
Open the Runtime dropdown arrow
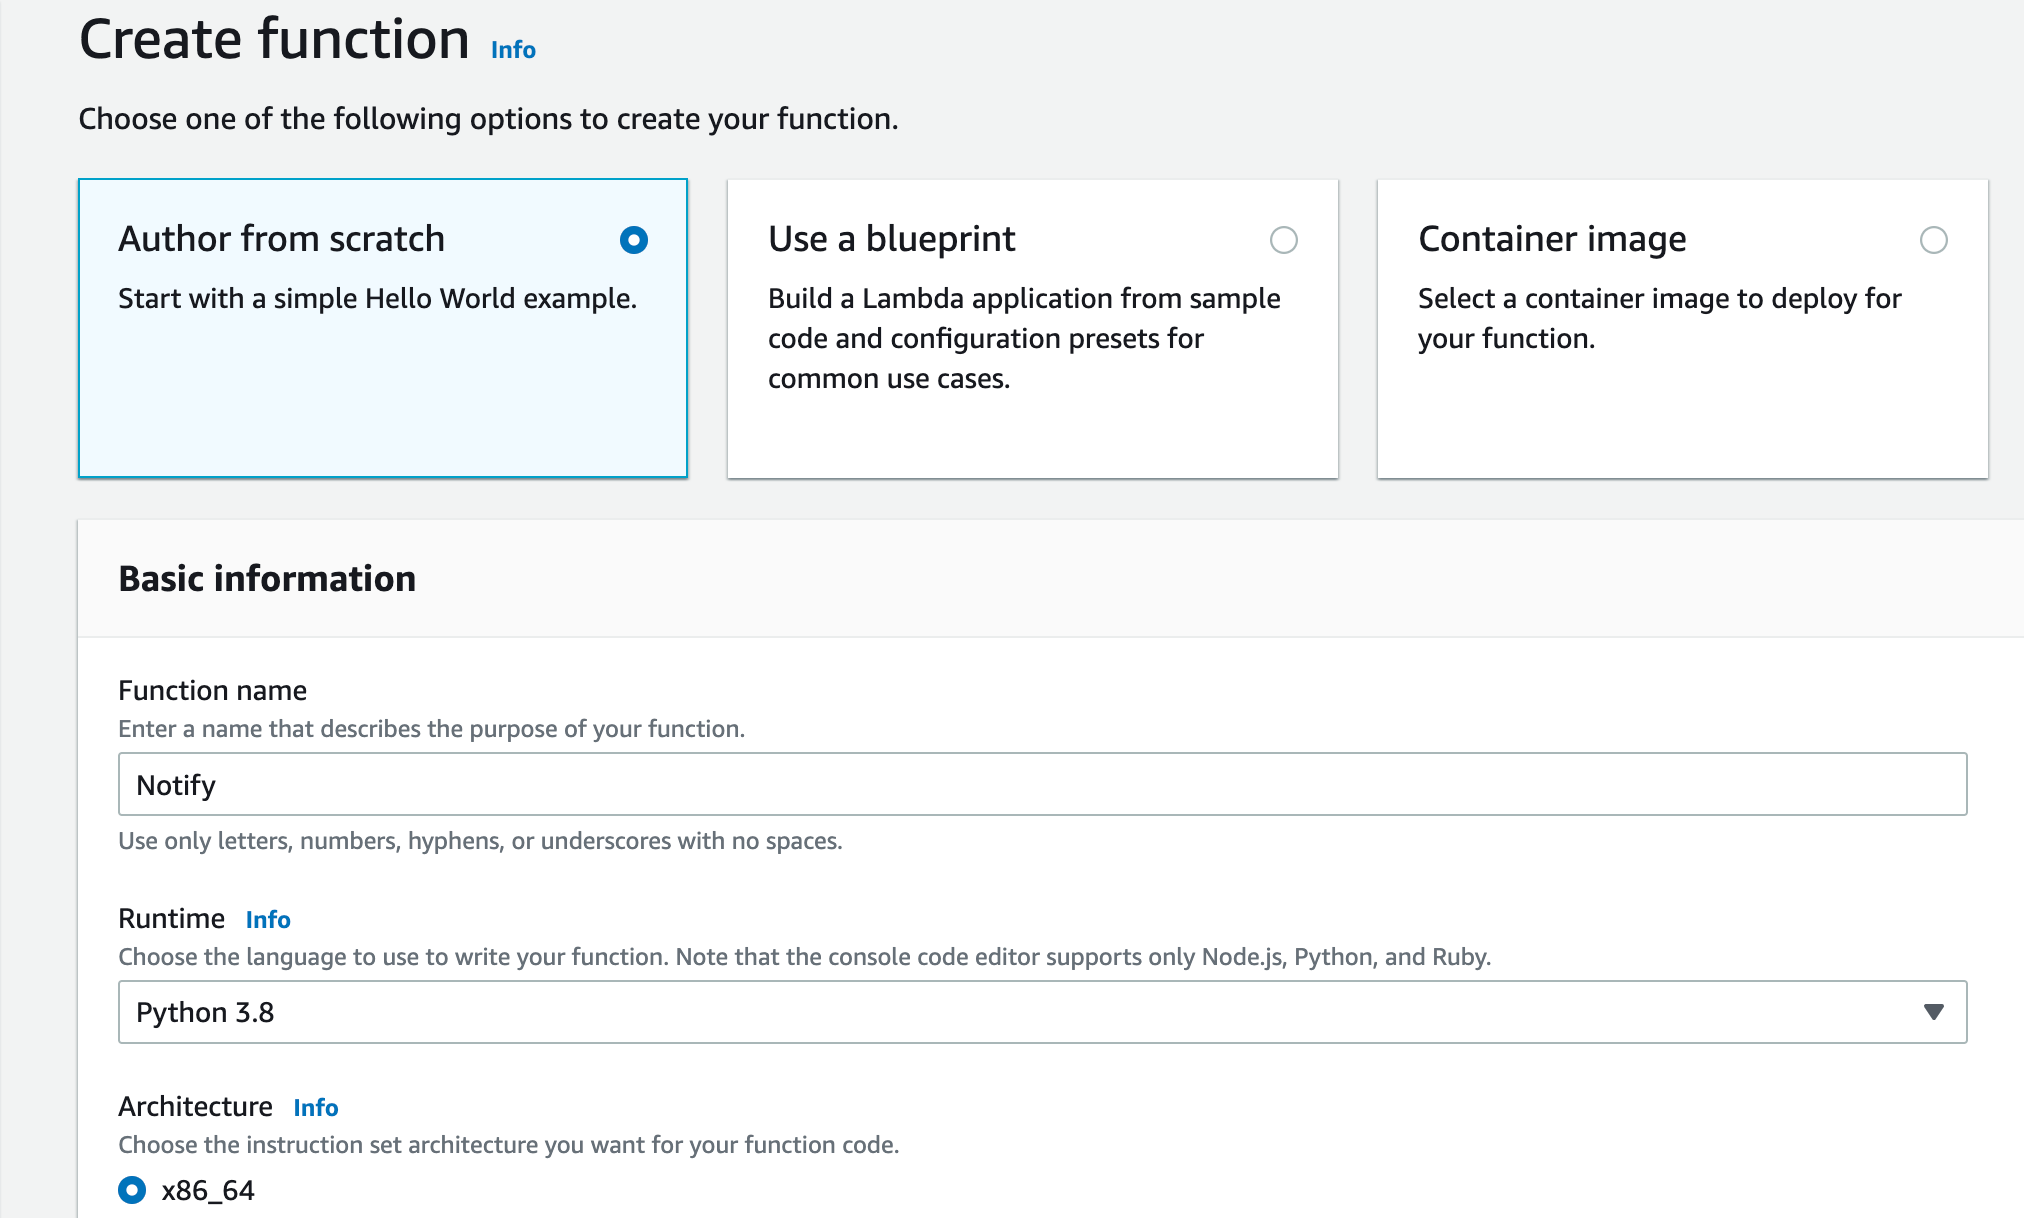pyautogui.click(x=1933, y=1012)
